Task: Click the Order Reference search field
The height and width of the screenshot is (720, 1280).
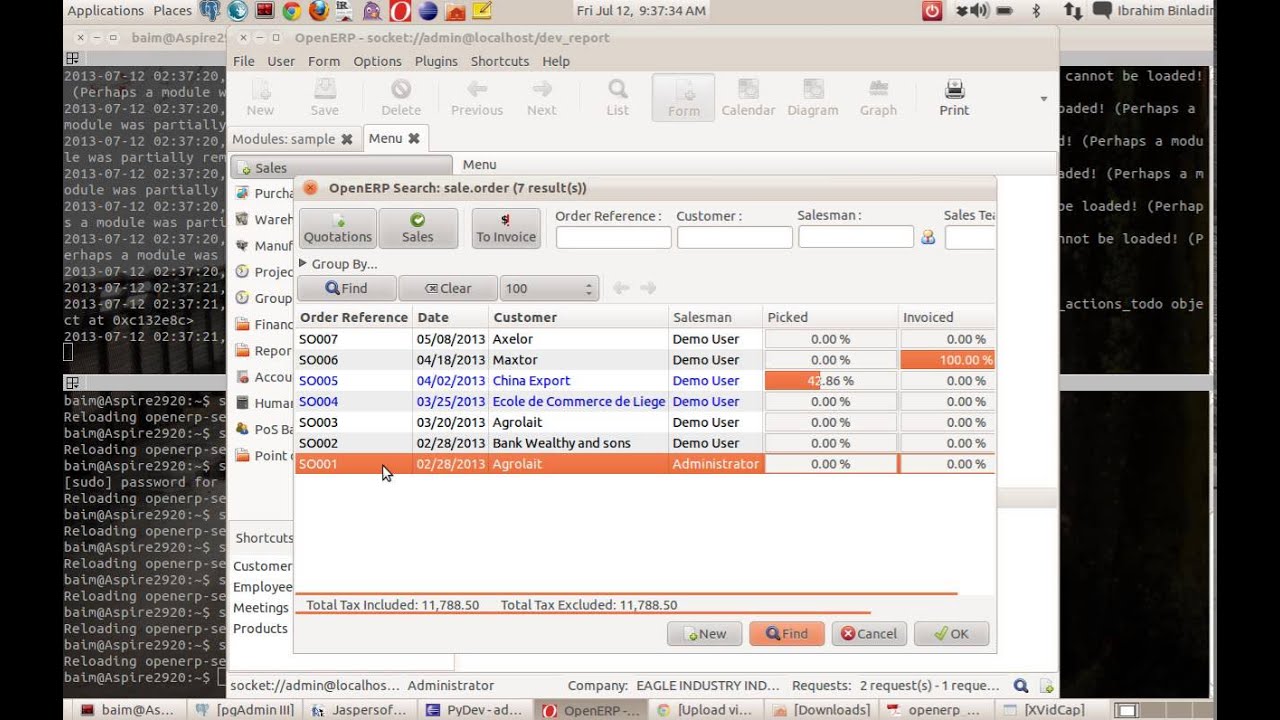Action: coord(613,237)
